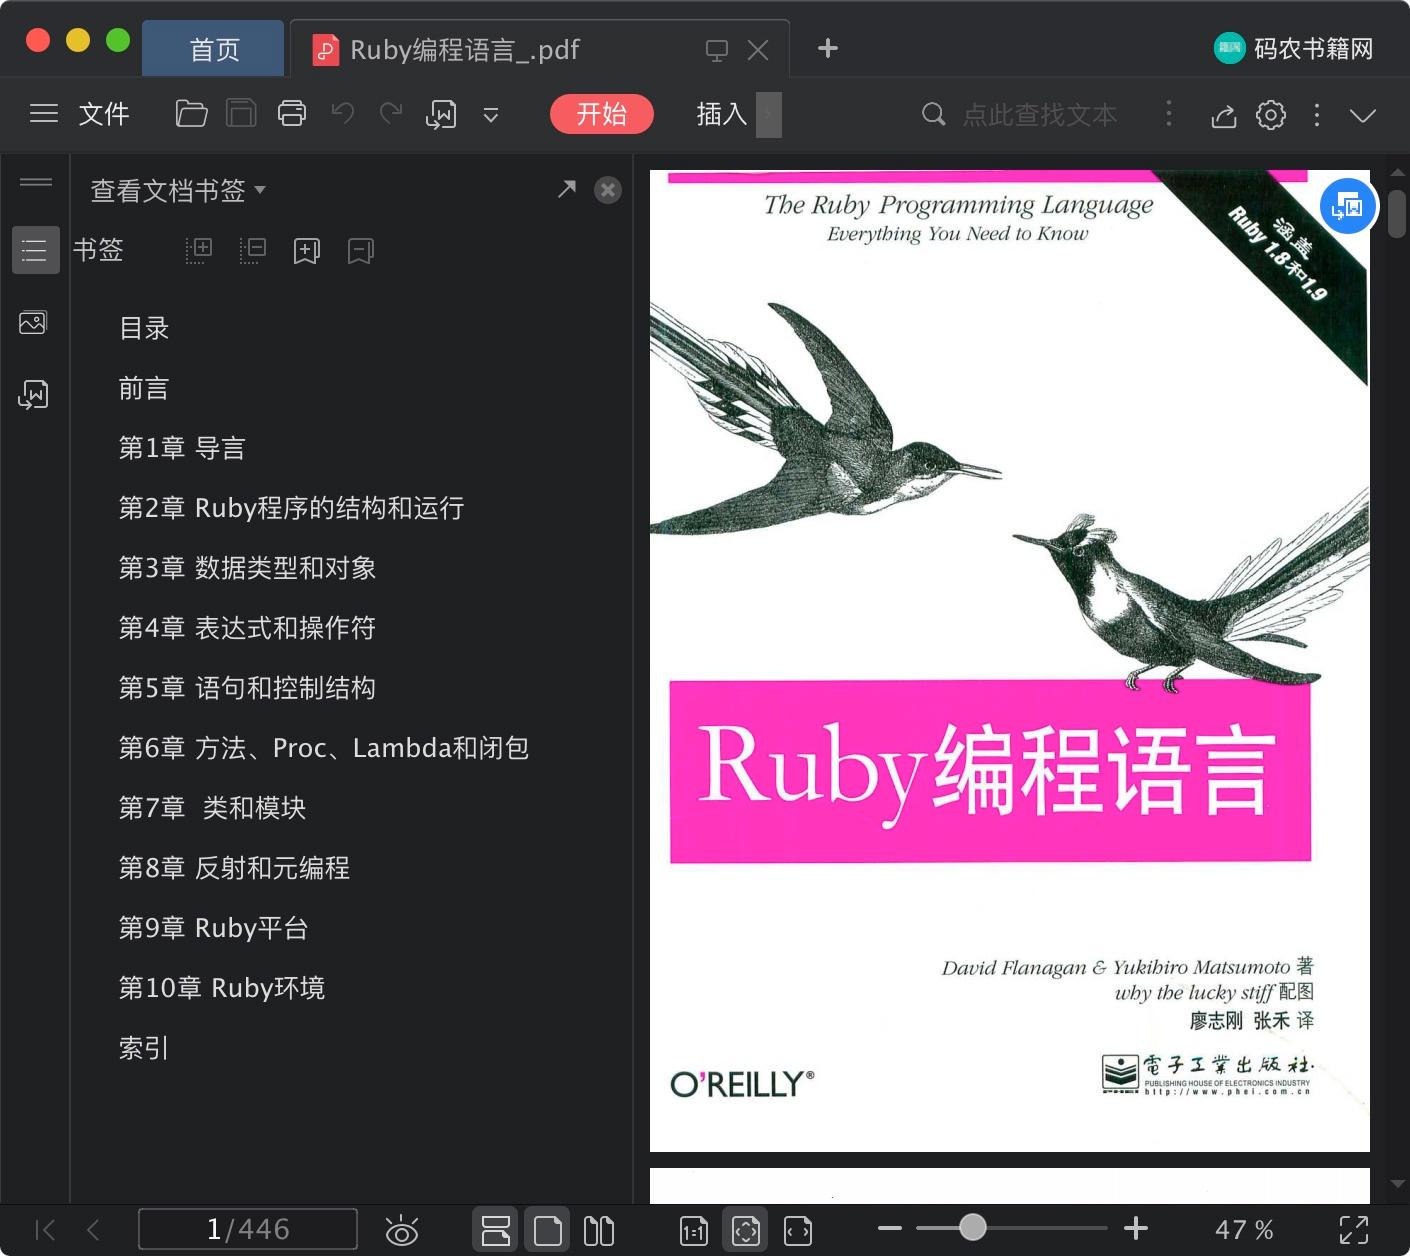The image size is (1410, 1256).
Task: Go to 第3章 数据类型和对象
Action: coord(247,568)
